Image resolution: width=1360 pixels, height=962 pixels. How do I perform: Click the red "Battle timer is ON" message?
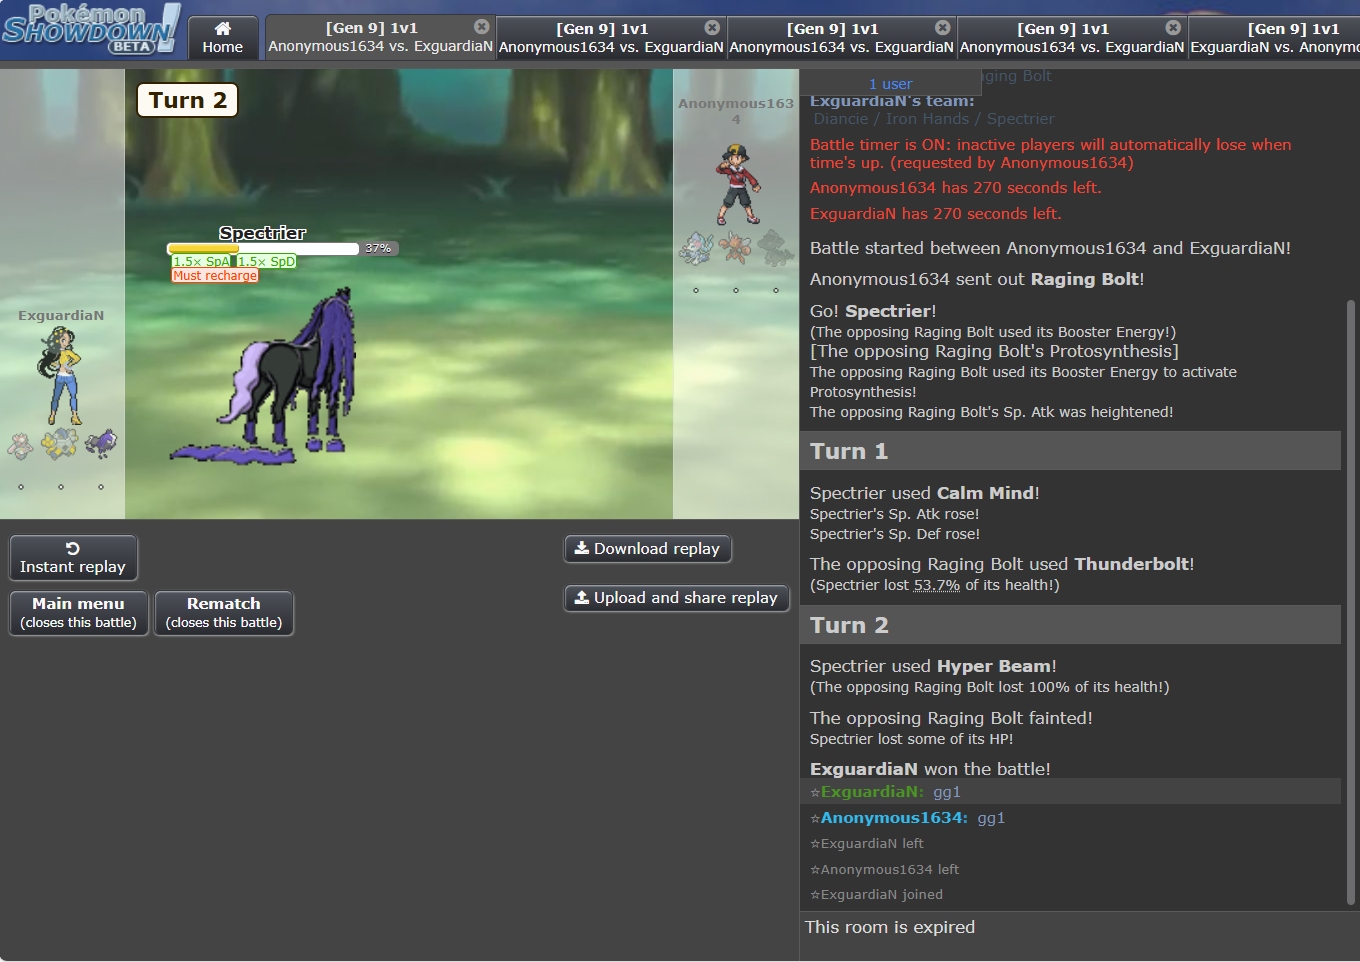click(1050, 154)
